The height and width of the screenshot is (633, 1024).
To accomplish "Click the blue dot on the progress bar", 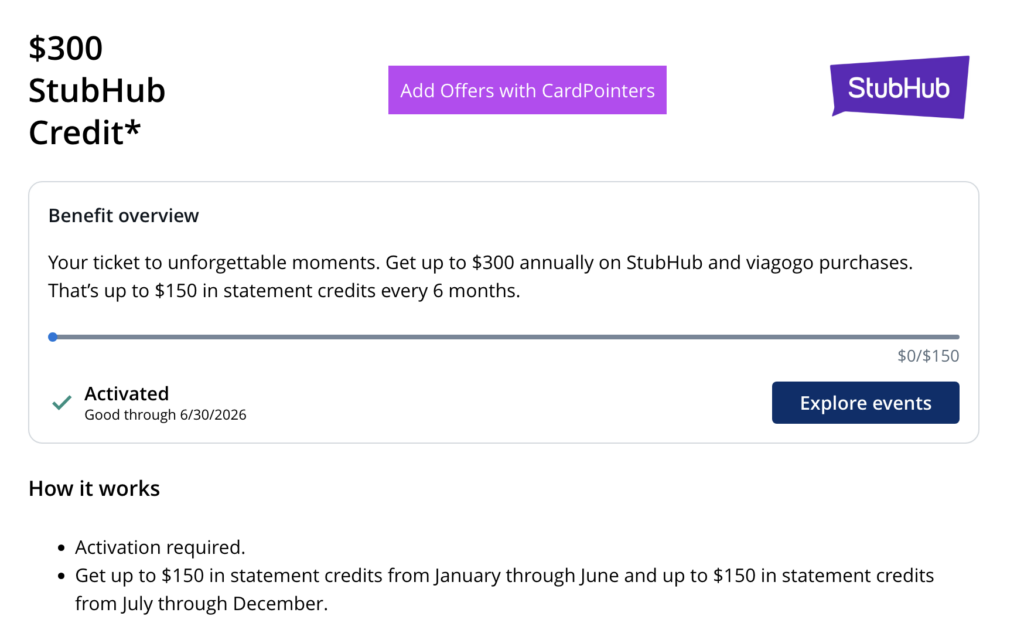I will (53, 337).
